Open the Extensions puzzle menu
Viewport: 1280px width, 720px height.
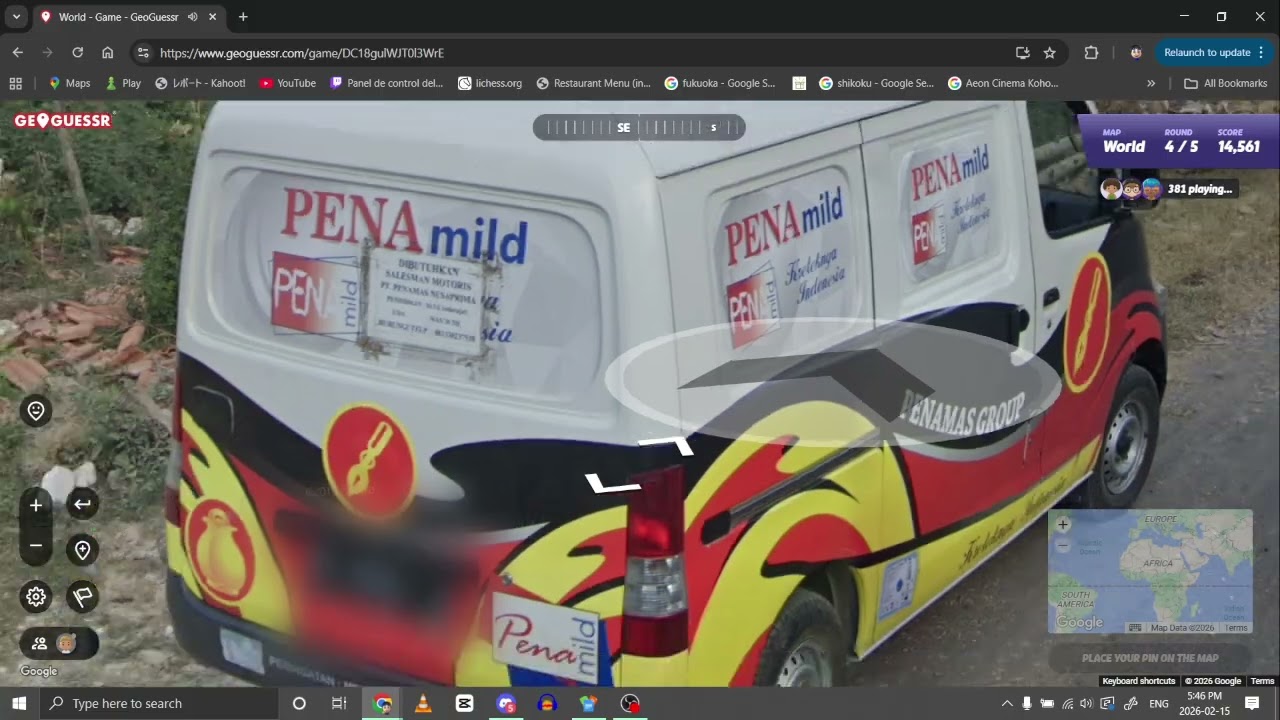pyautogui.click(x=1091, y=52)
